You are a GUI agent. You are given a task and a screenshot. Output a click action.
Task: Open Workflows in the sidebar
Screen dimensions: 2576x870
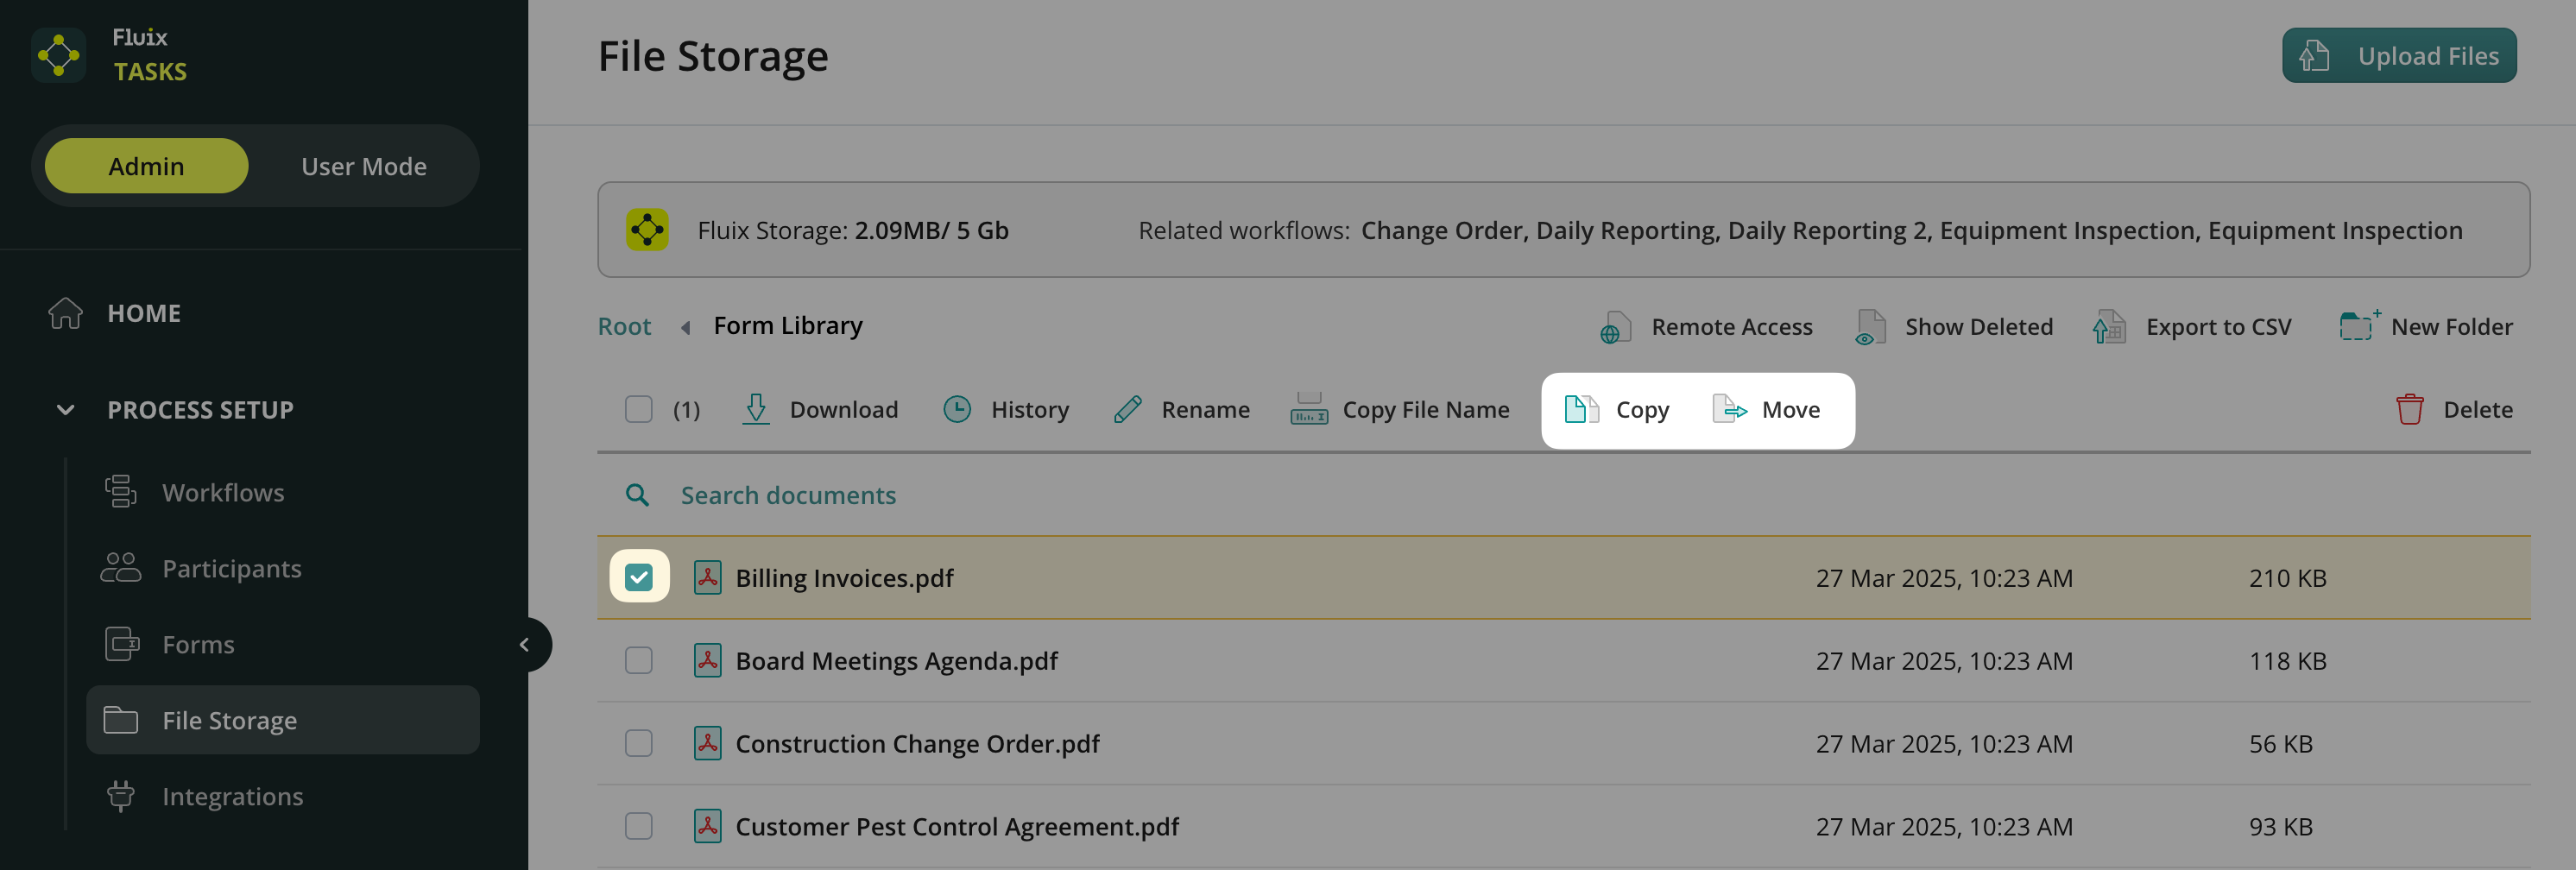pos(223,492)
